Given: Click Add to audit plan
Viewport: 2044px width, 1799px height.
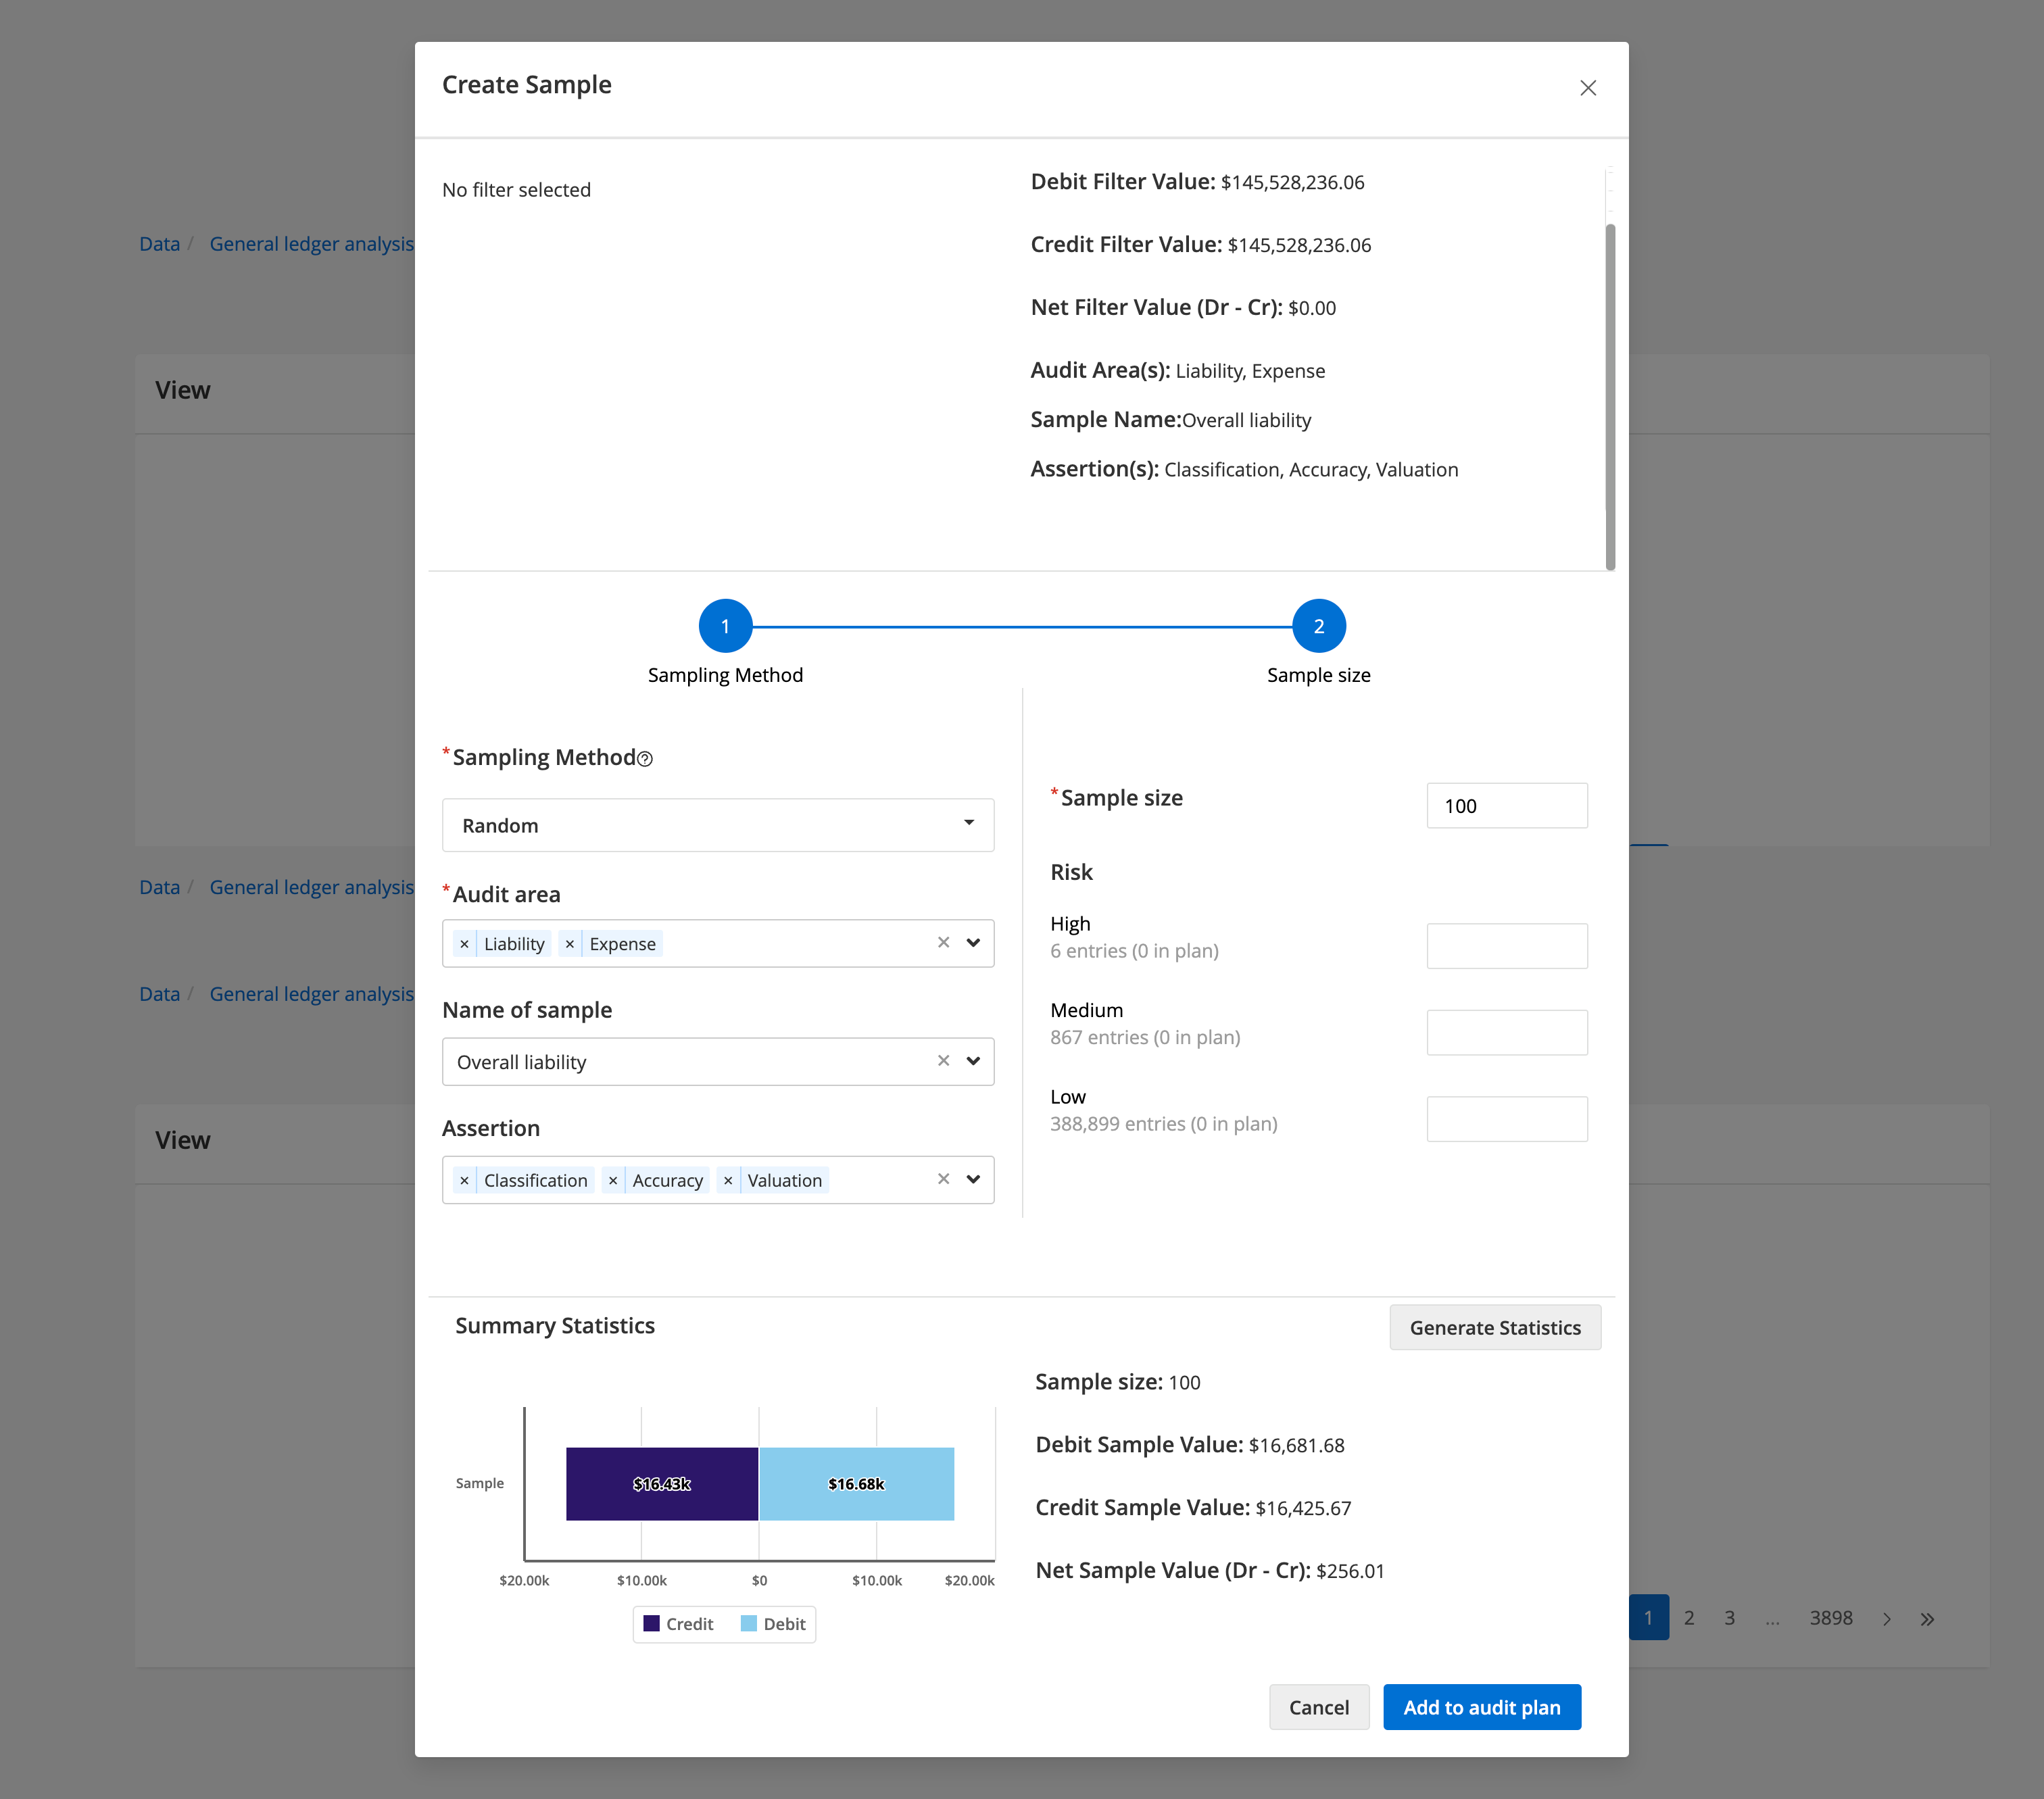Looking at the screenshot, I should click(x=1481, y=1707).
